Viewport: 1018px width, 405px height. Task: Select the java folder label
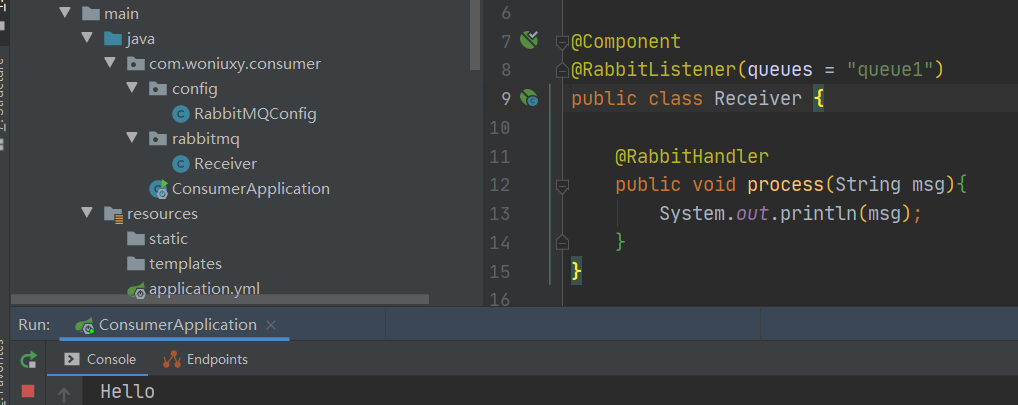[x=140, y=39]
